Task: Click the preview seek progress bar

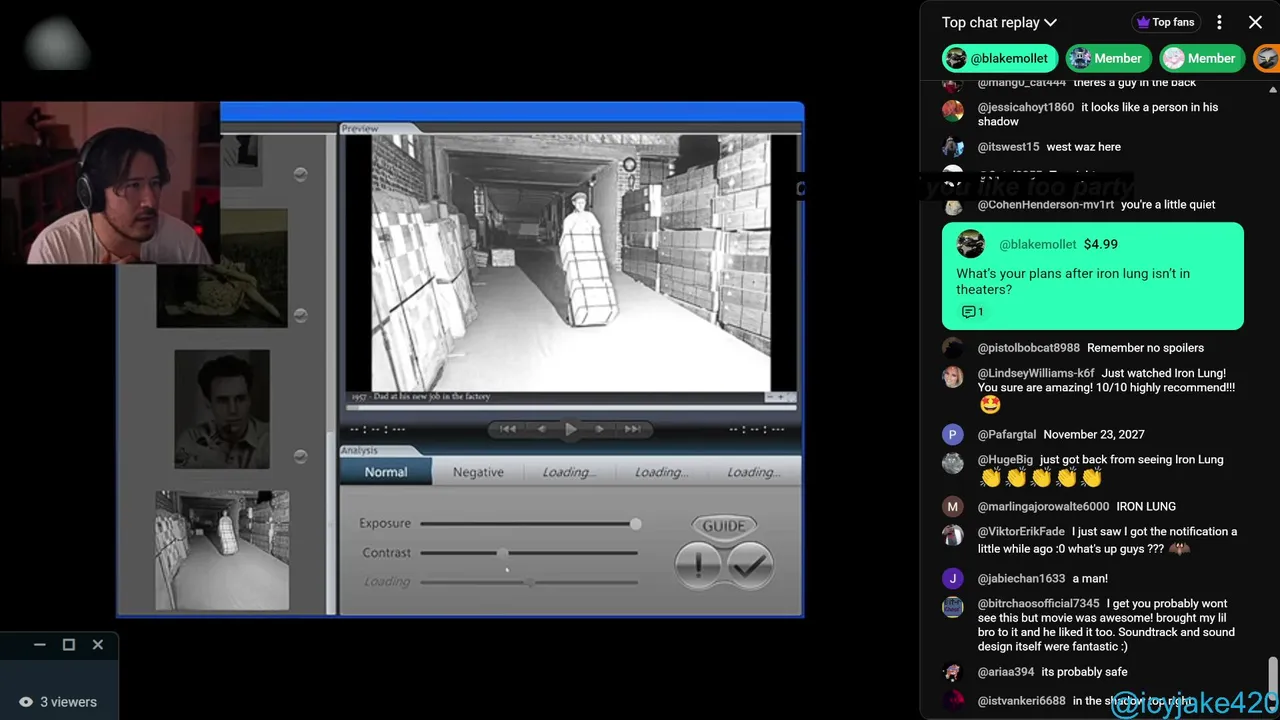Action: coord(571,407)
